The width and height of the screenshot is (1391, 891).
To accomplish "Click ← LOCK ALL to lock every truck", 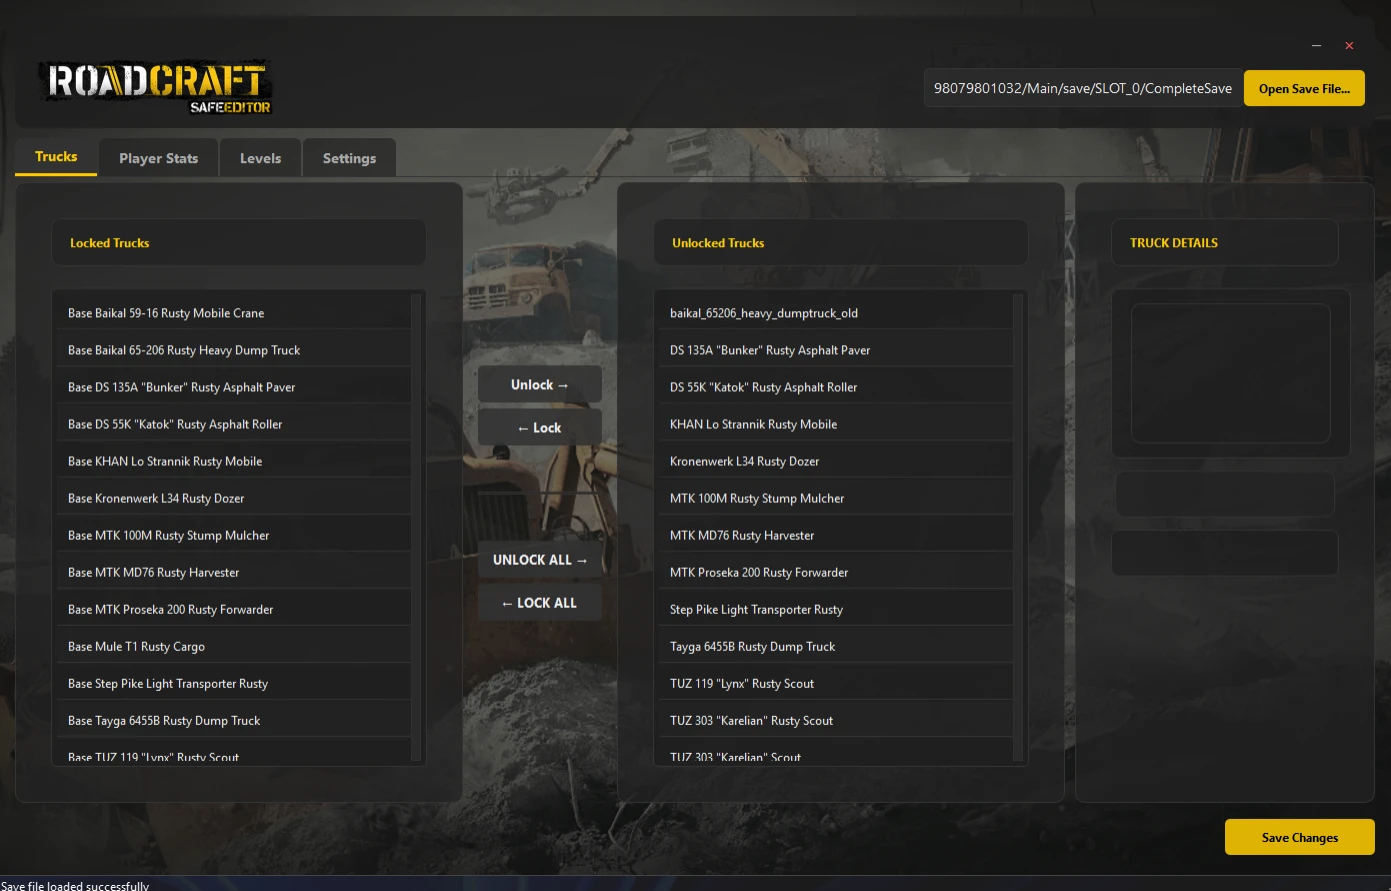I will click(x=540, y=603).
